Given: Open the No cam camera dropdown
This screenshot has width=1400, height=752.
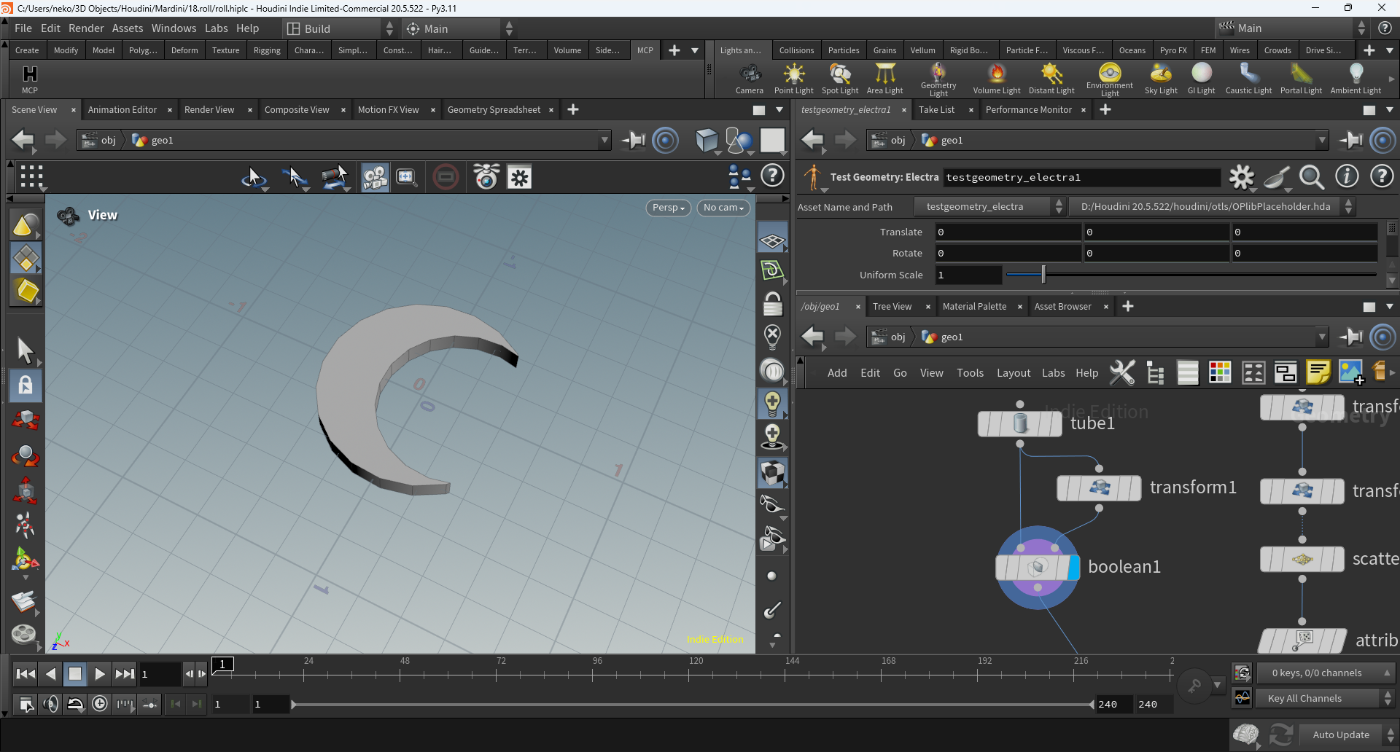Looking at the screenshot, I should (724, 208).
